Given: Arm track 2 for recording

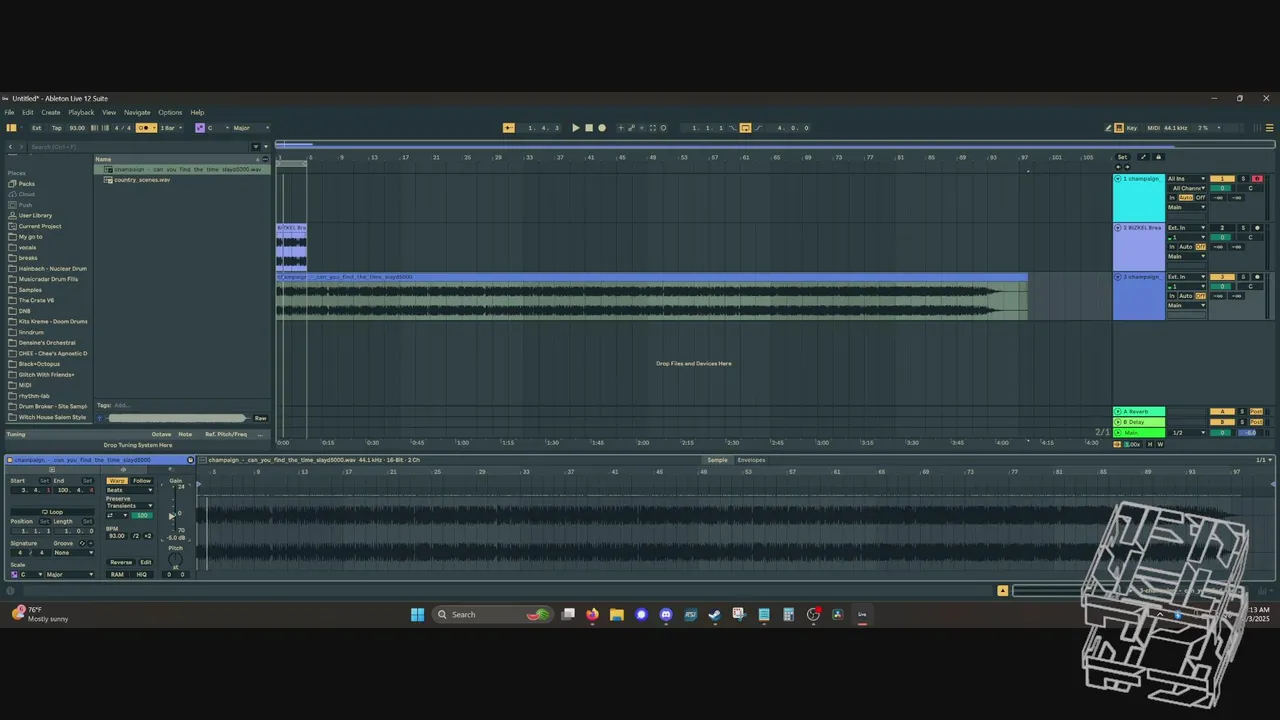Looking at the screenshot, I should point(1257,228).
